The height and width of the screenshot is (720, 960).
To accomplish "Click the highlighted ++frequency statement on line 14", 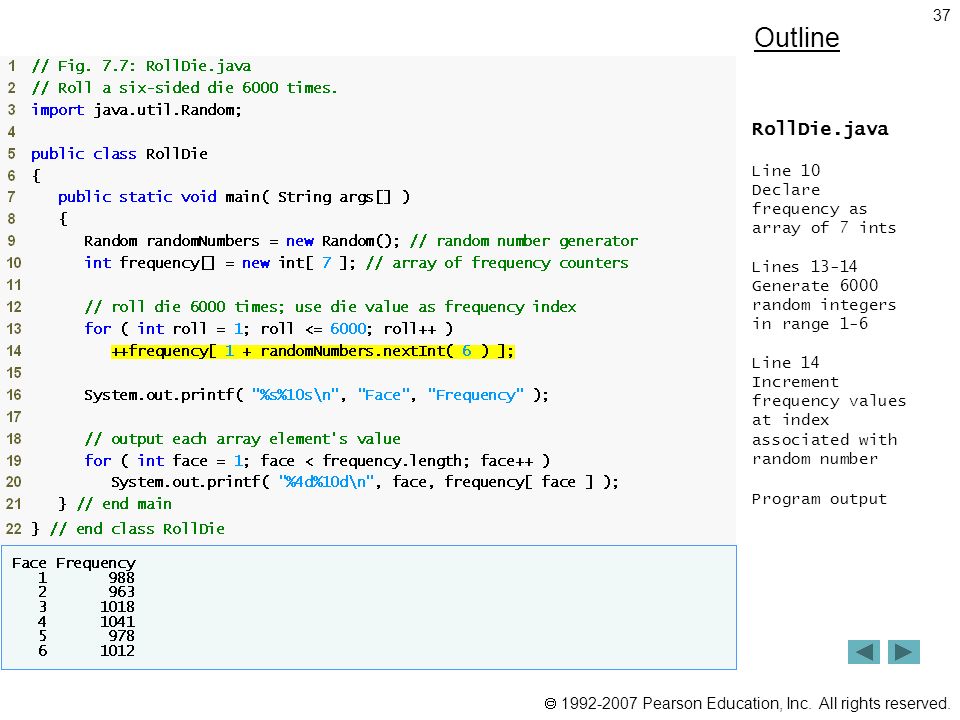I will tap(313, 351).
